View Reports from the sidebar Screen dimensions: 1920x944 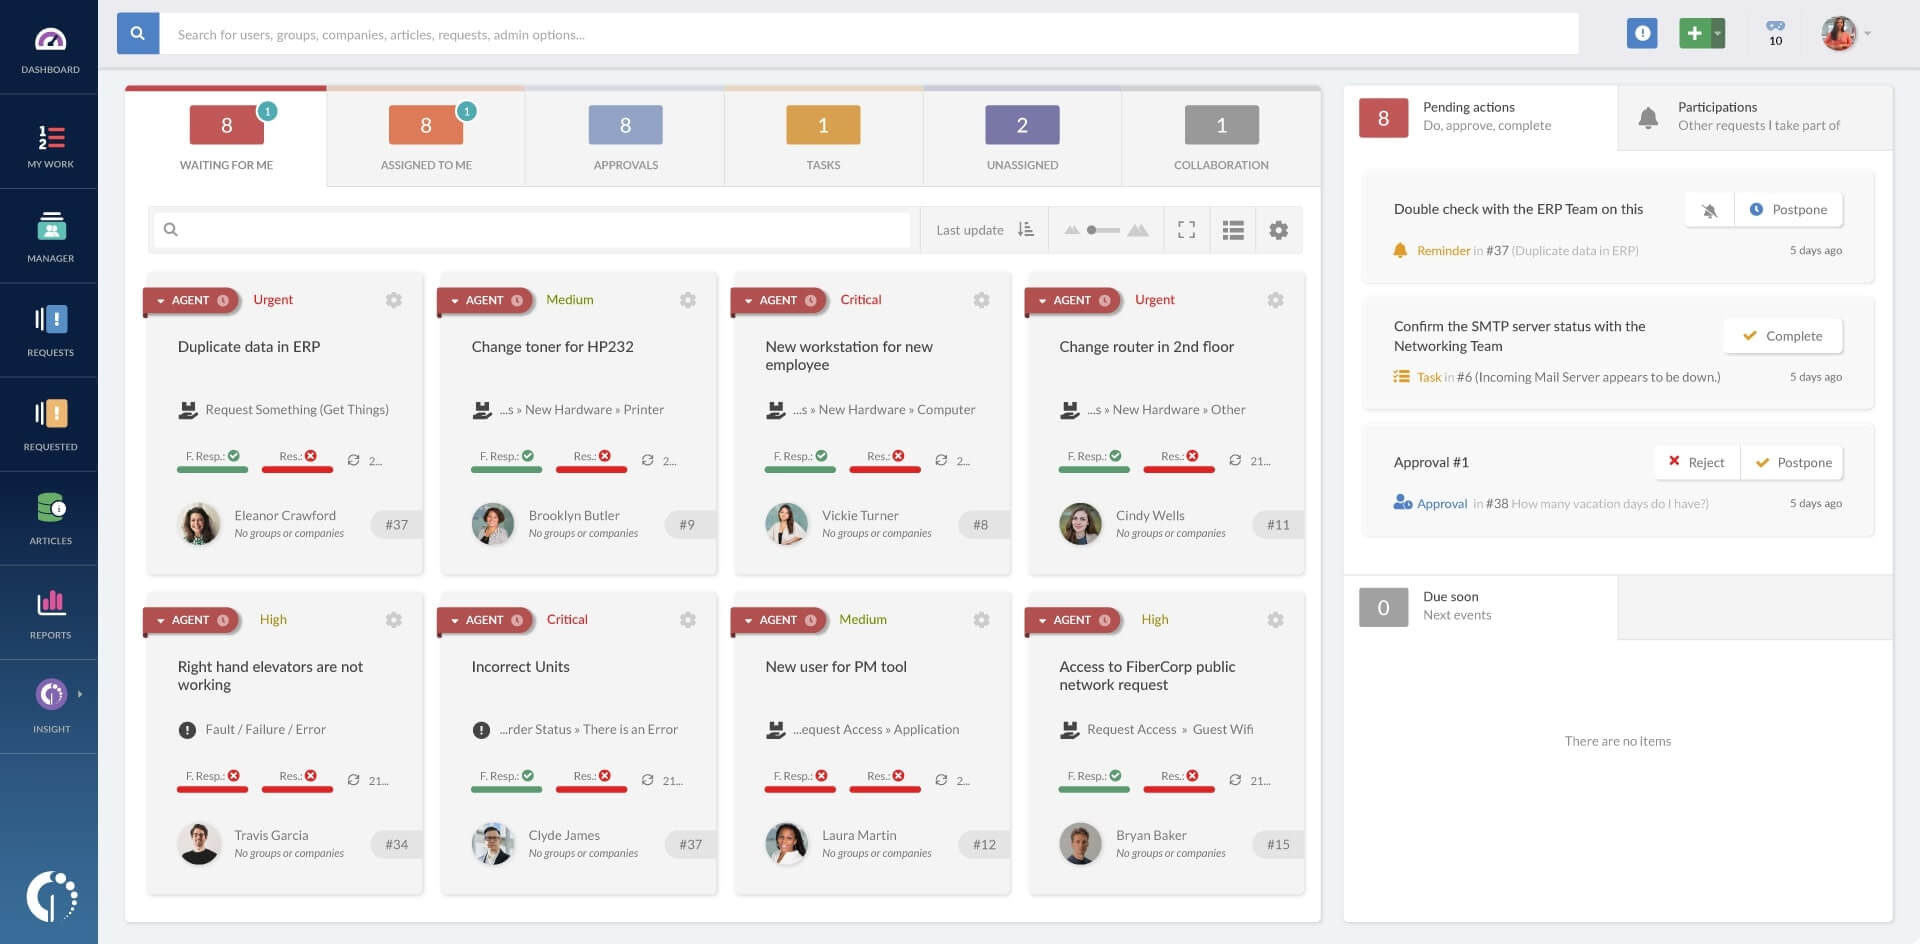(49, 611)
